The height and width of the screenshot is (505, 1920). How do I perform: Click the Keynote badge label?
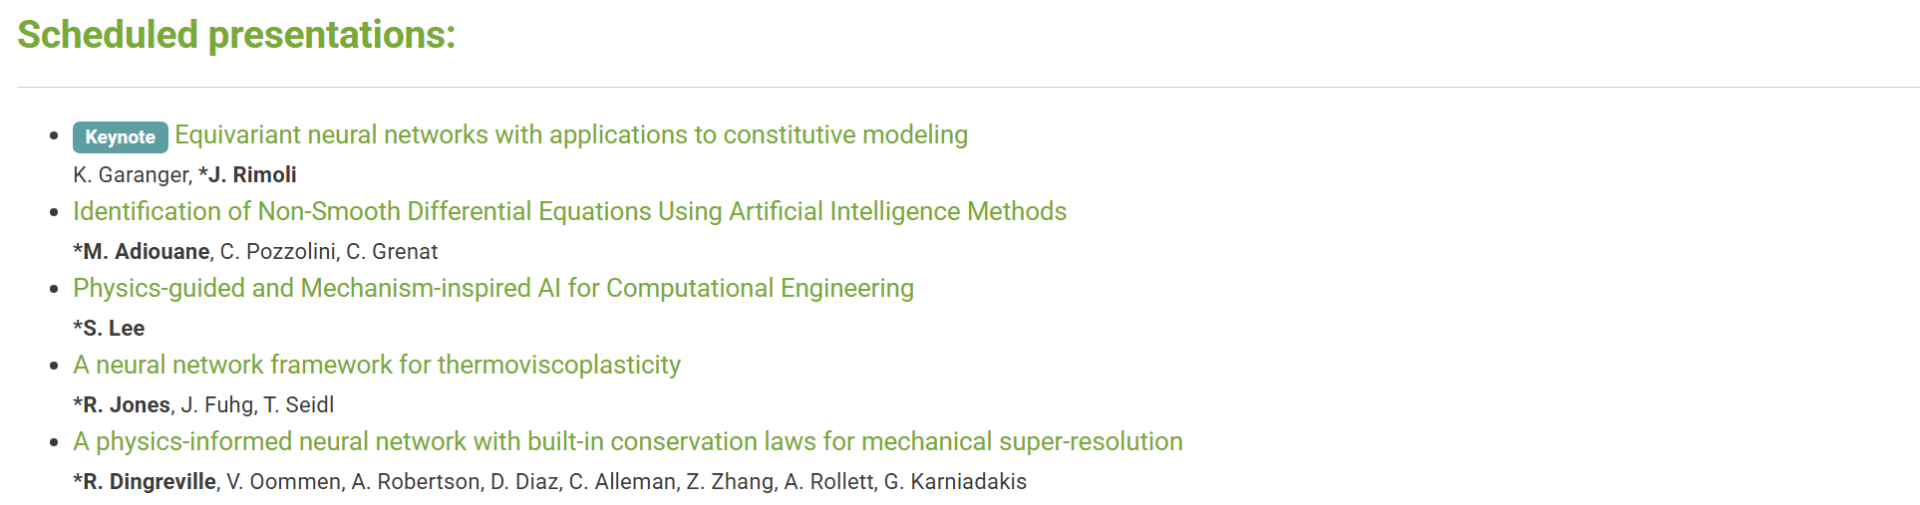click(x=120, y=137)
